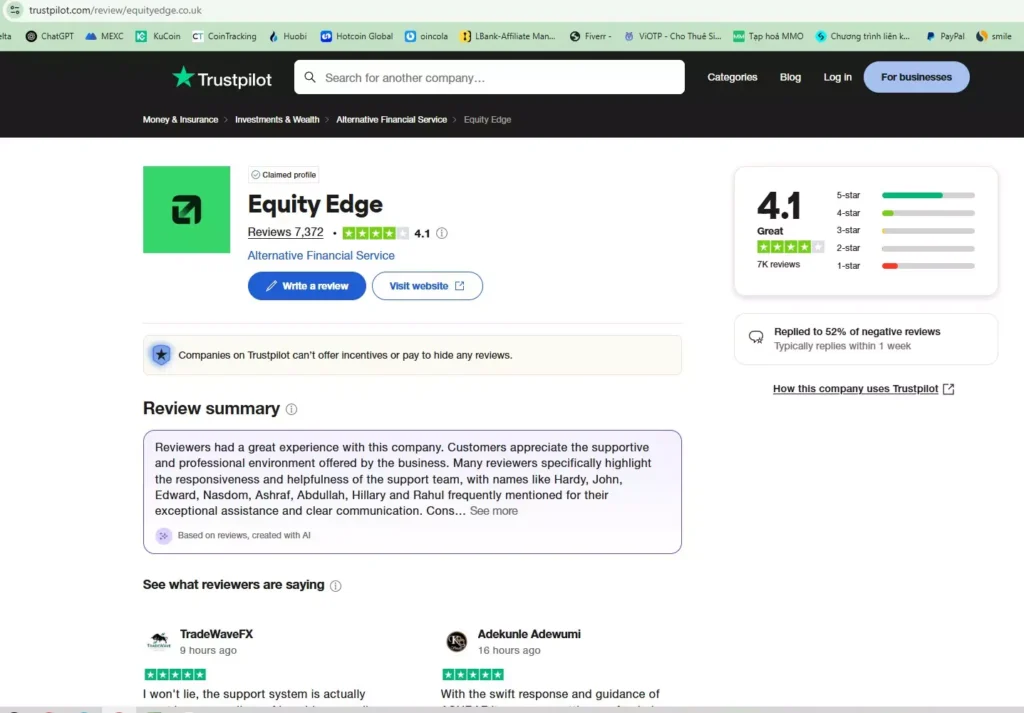Click the Write a review button
This screenshot has width=1024, height=713.
coord(306,286)
